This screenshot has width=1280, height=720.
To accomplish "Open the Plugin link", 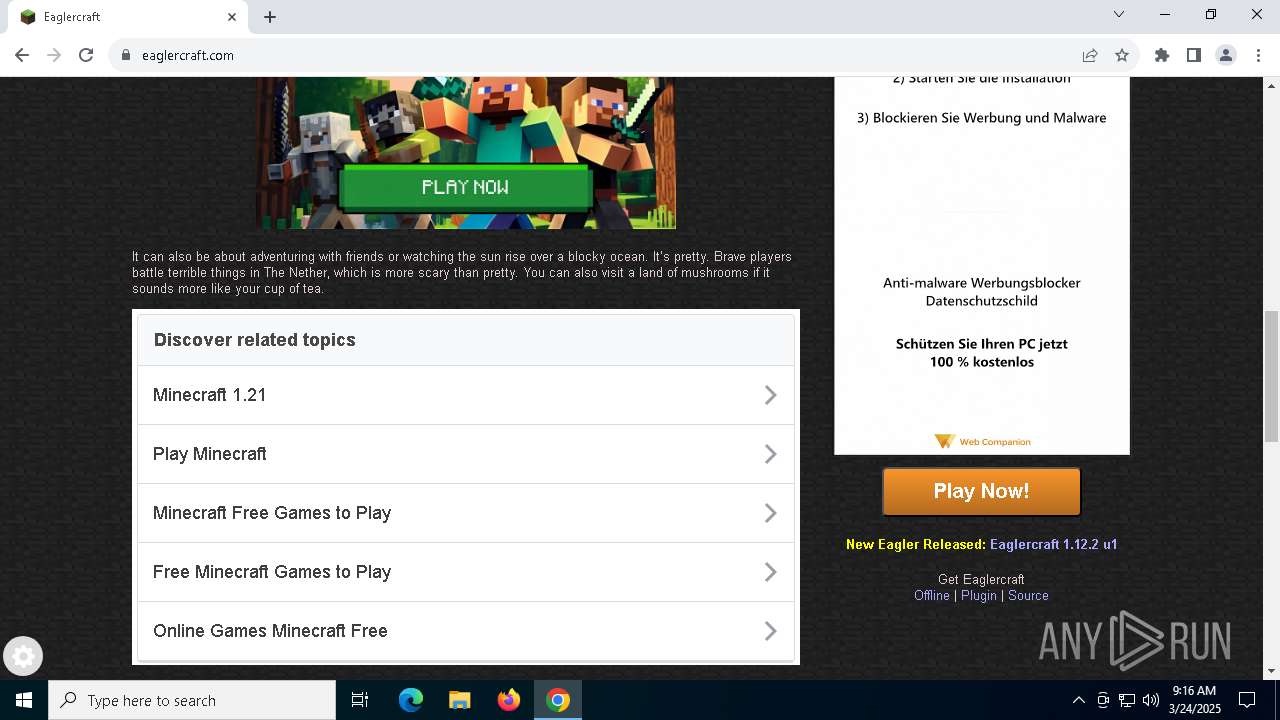I will pos(979,595).
